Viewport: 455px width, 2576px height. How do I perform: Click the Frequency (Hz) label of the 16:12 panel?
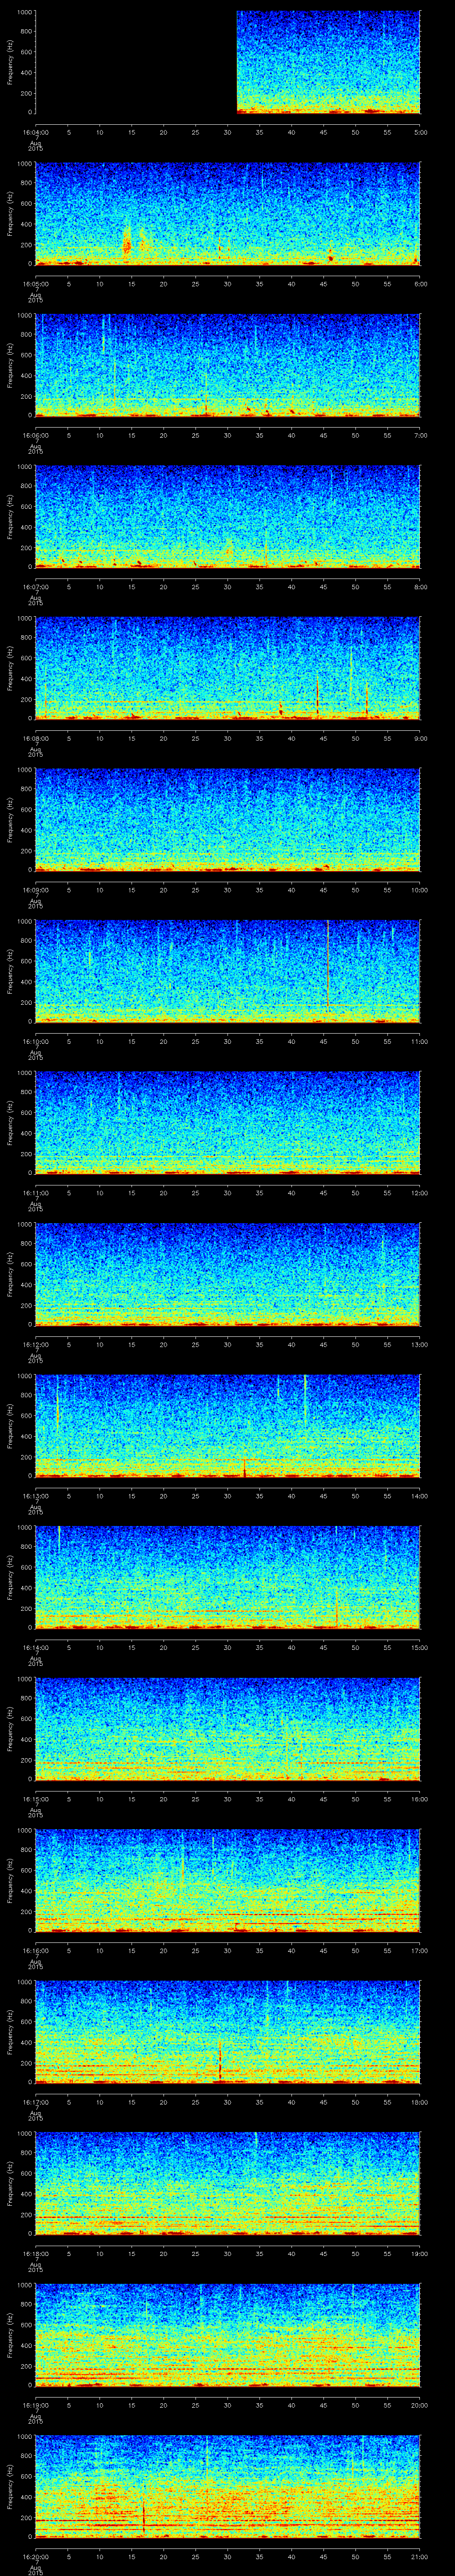10,1274
